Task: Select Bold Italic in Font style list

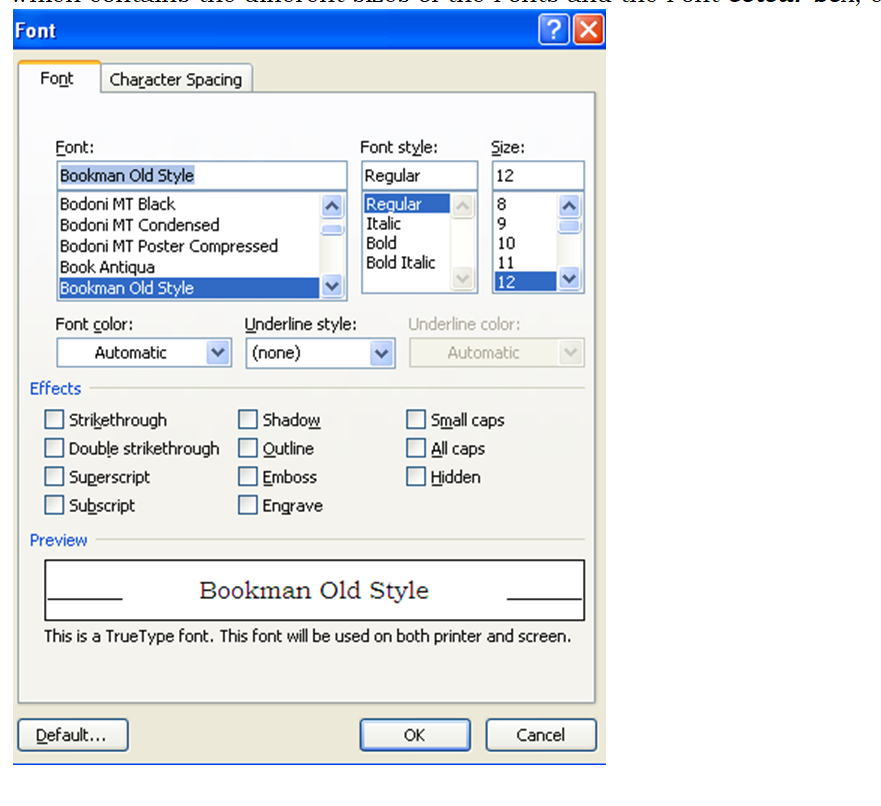Action: pos(401,263)
